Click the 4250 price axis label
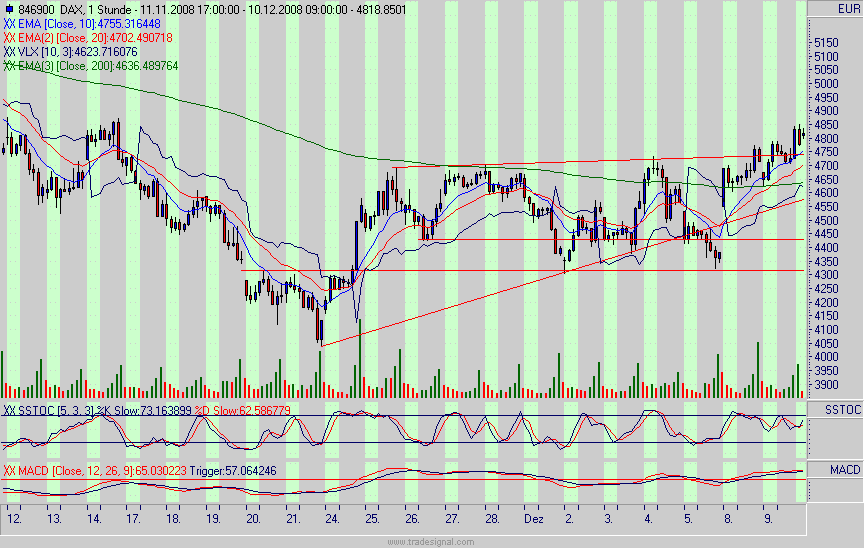Viewport: 864px width, 548px height. click(x=825, y=289)
